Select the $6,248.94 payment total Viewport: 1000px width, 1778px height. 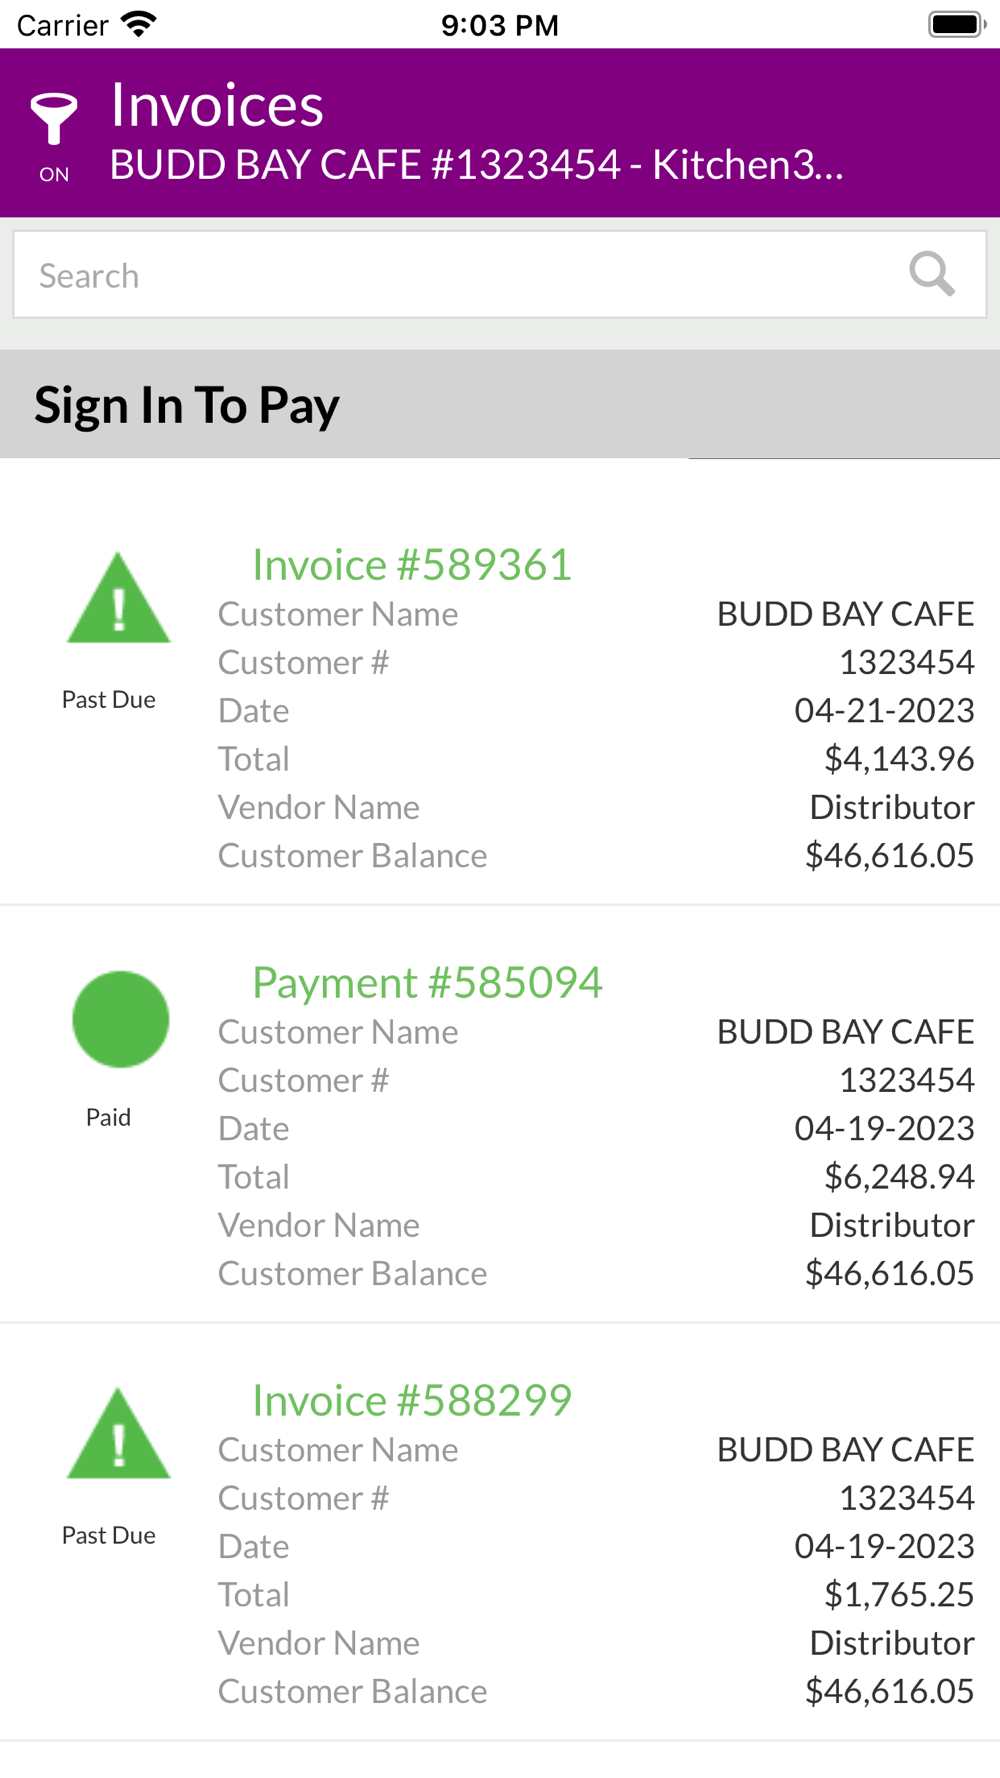[899, 1177]
